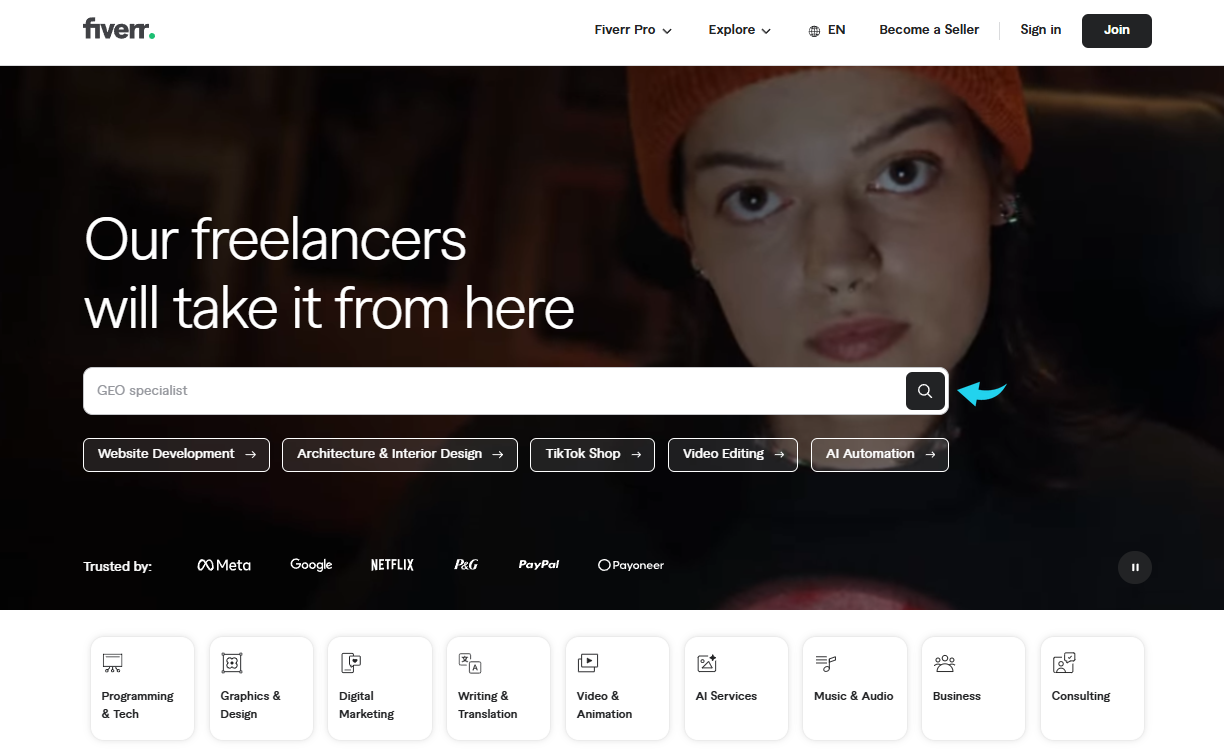Click the Payoneer logo

pos(631,565)
